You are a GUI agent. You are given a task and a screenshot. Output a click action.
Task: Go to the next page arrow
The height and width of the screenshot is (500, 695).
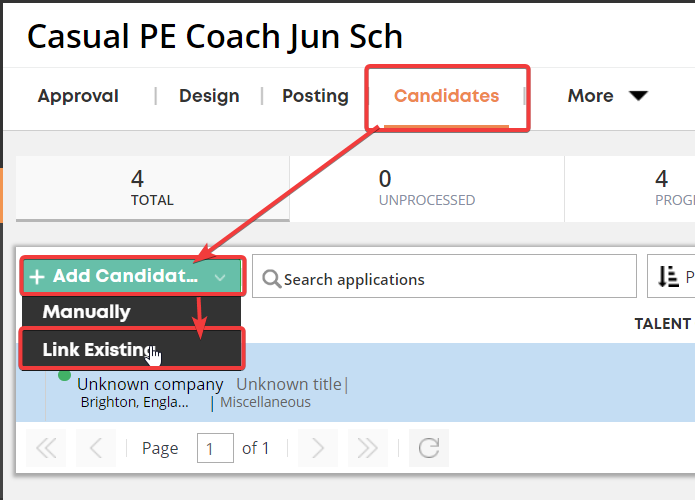[318, 448]
